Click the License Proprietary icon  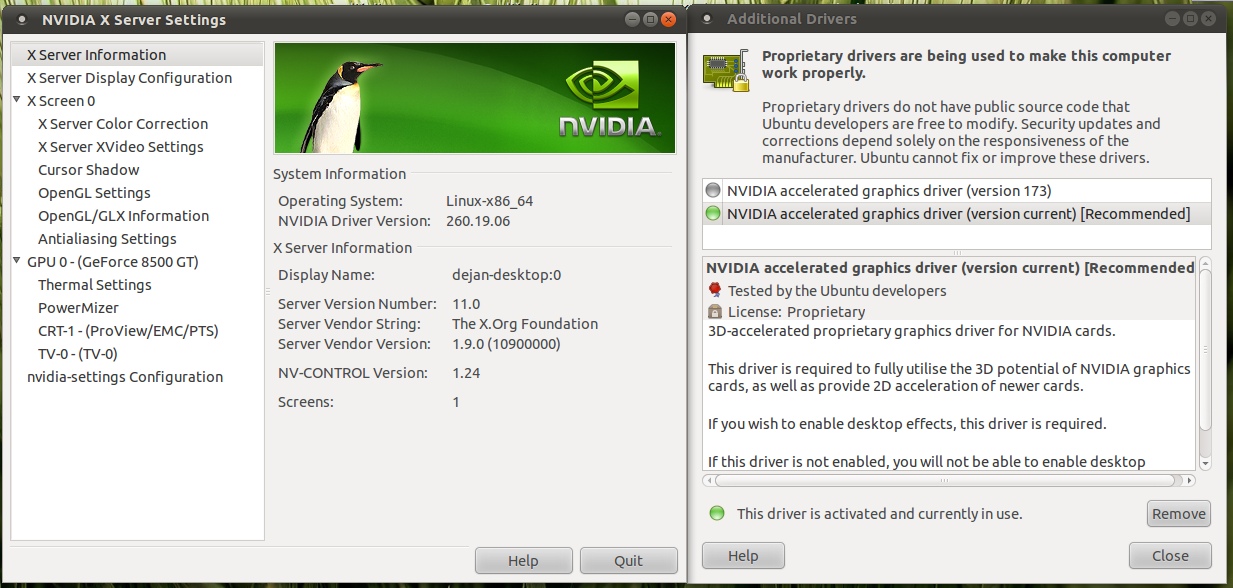tap(714, 312)
